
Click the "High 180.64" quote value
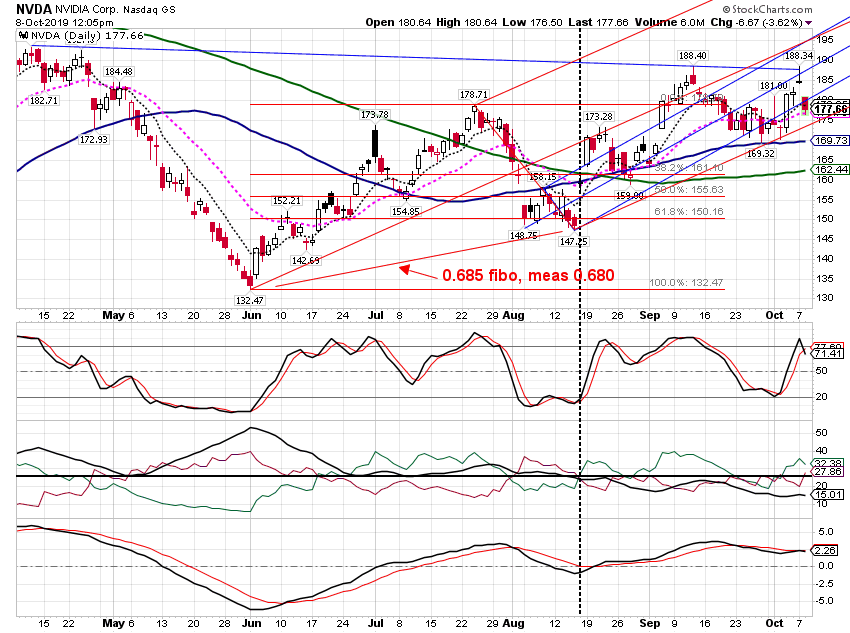tap(467, 23)
